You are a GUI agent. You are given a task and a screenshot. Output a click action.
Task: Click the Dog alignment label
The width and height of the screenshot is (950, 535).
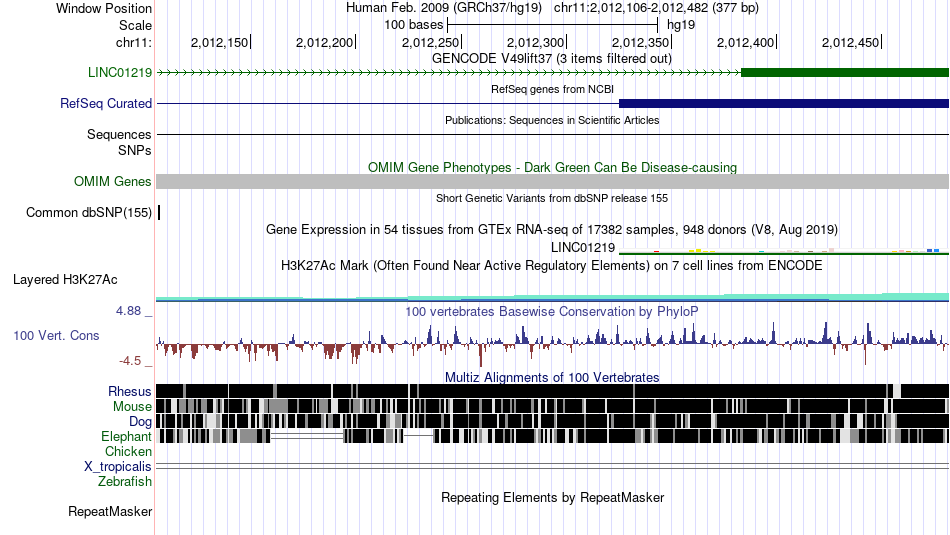tap(140, 422)
